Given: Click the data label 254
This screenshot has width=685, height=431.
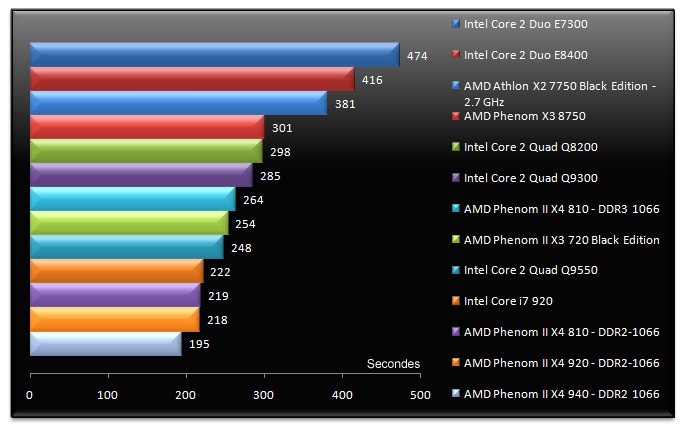Looking at the screenshot, I should [245, 224].
